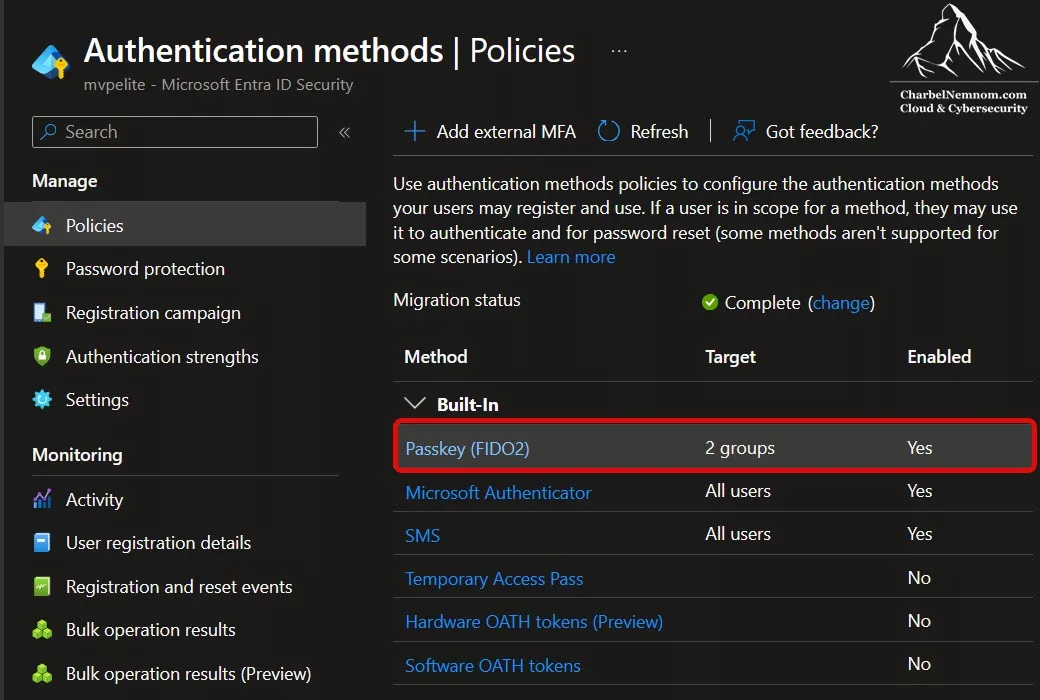Click the circular Refresh icon
The width and height of the screenshot is (1040, 700).
(608, 131)
